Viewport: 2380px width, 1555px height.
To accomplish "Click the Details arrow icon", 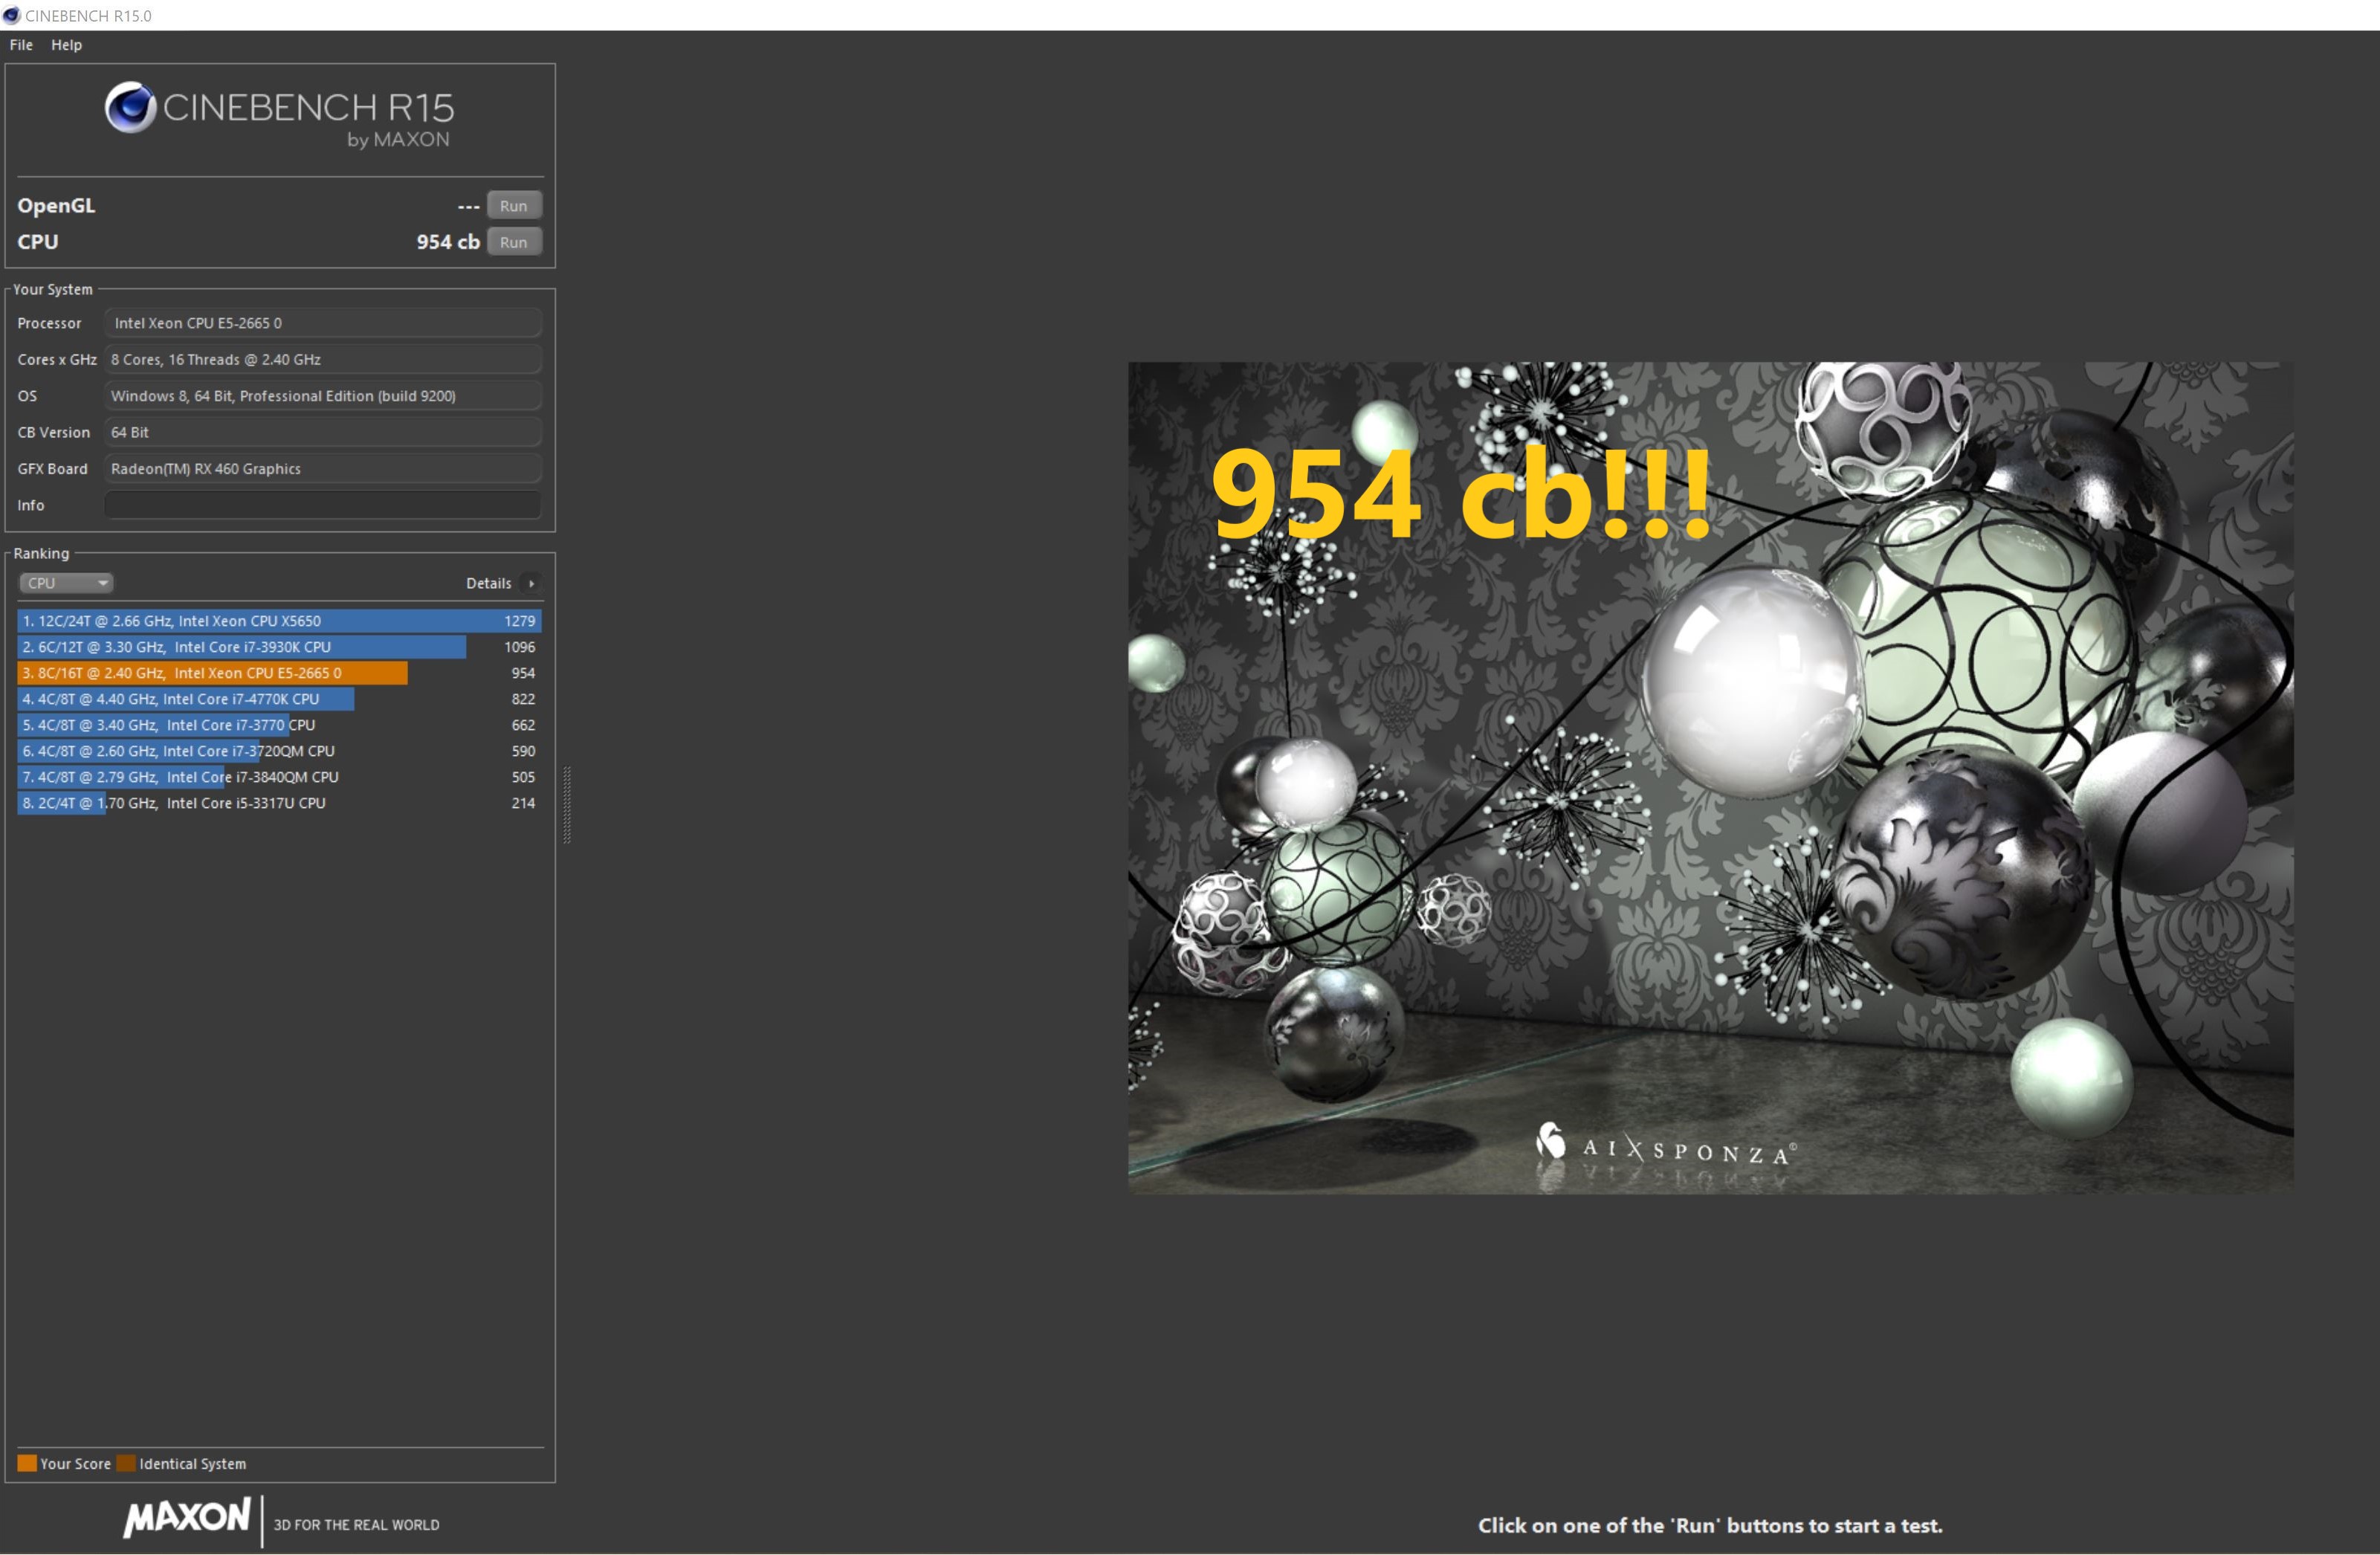I will coord(531,583).
